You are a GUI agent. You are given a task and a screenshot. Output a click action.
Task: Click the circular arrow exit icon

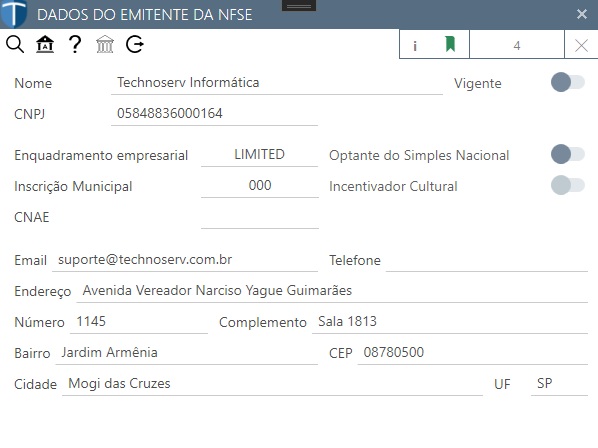[135, 44]
